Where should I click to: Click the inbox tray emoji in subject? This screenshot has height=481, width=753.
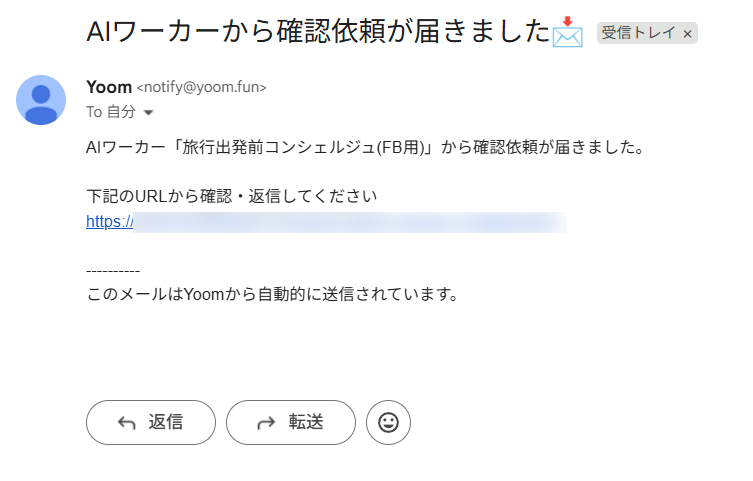tap(567, 32)
